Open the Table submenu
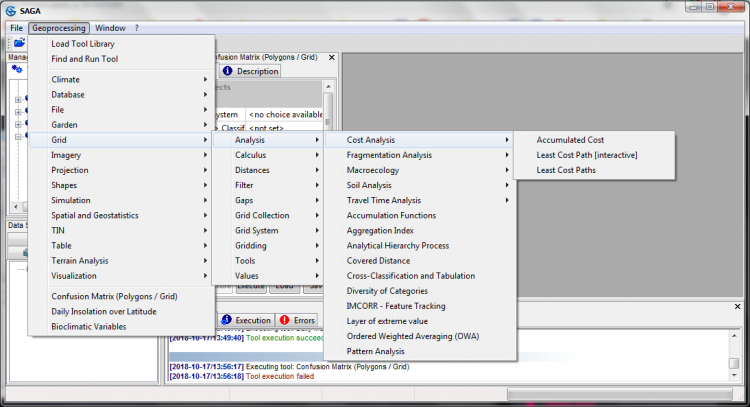The width and height of the screenshot is (750, 407). 121,245
